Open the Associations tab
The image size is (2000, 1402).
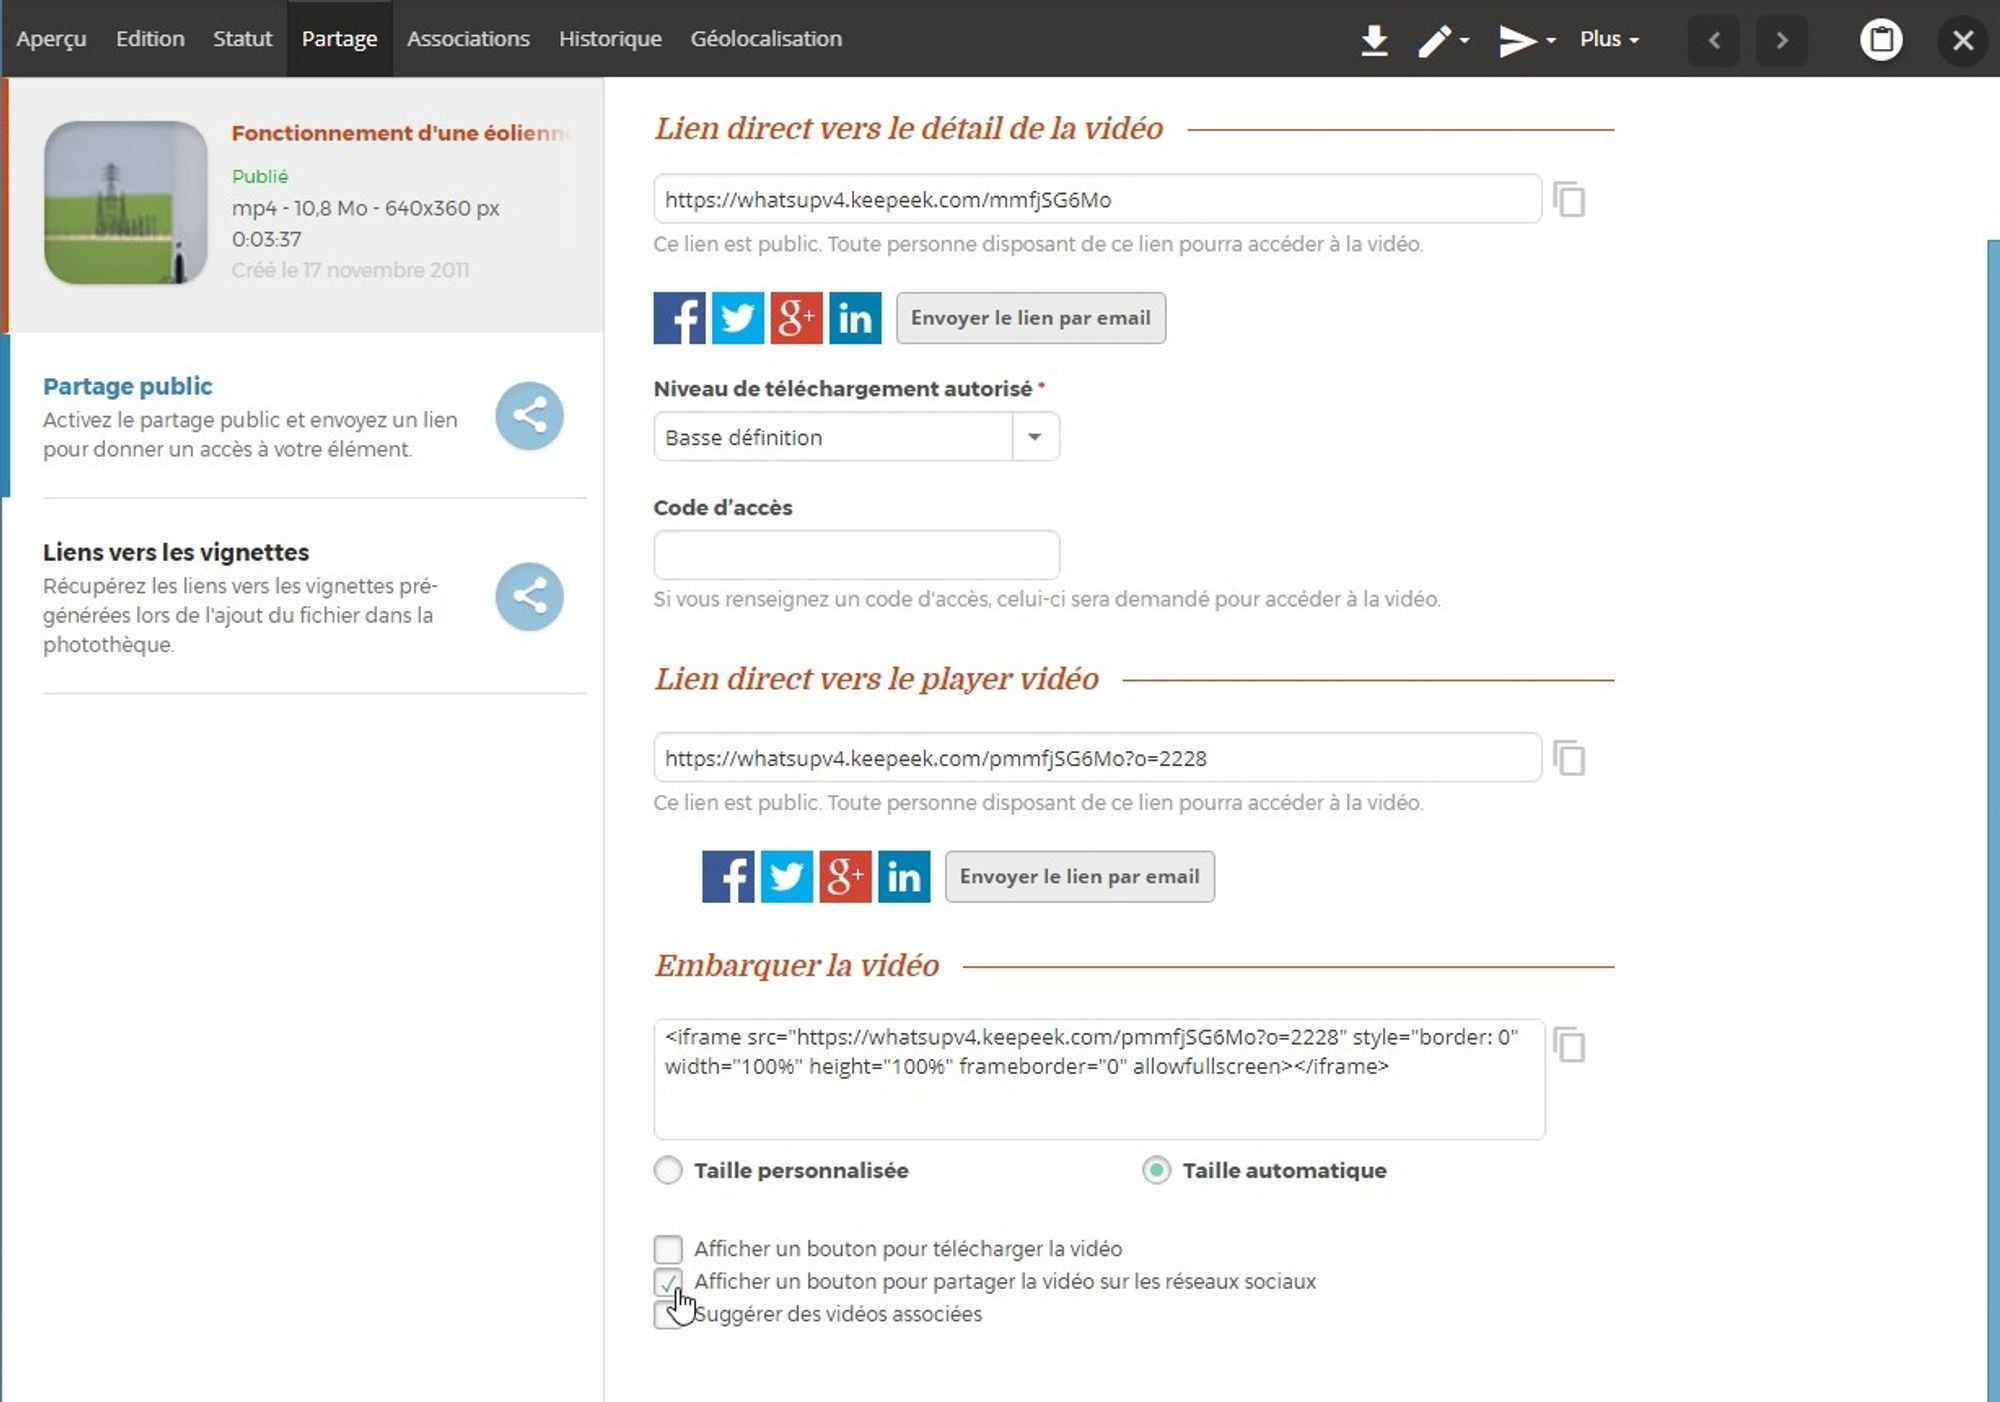point(468,39)
